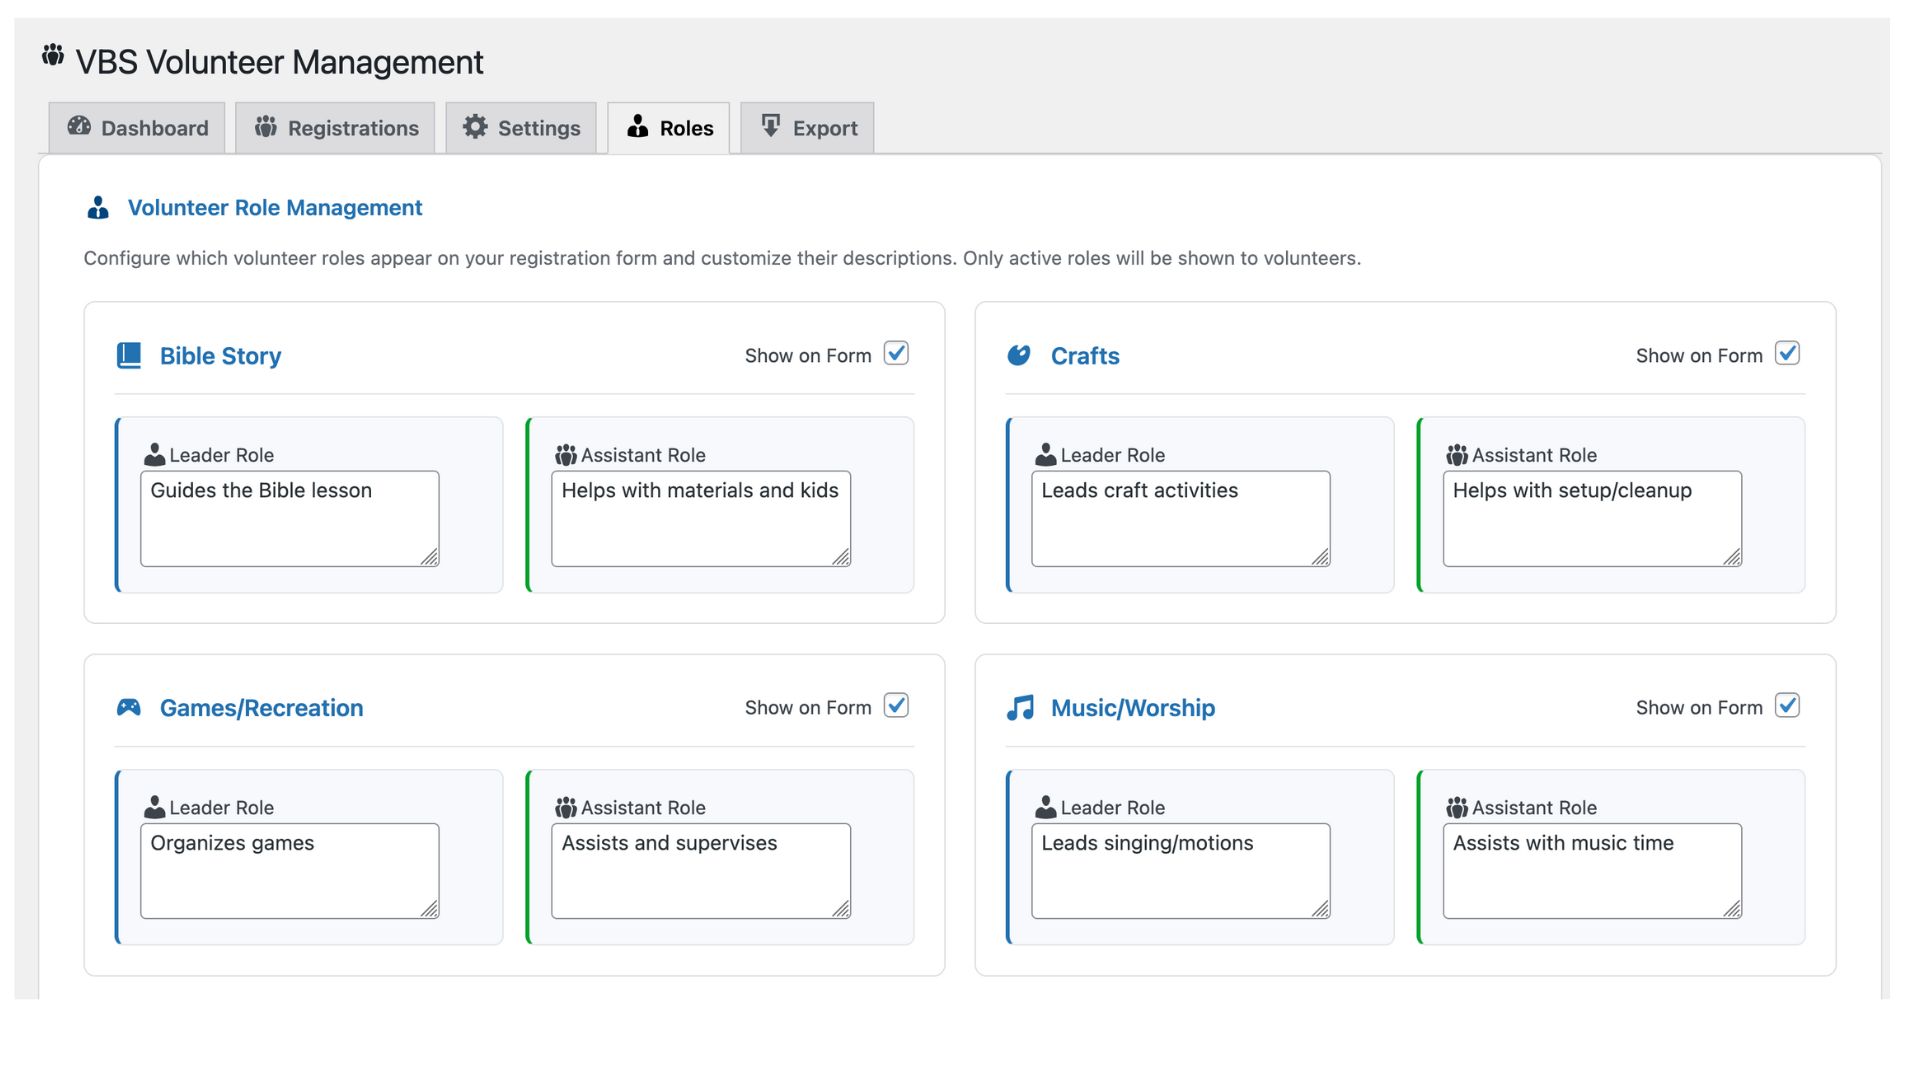Click the VBS Volunteer Management header icon
Image resolution: width=1920 pixels, height=1080 pixels.
53,56
